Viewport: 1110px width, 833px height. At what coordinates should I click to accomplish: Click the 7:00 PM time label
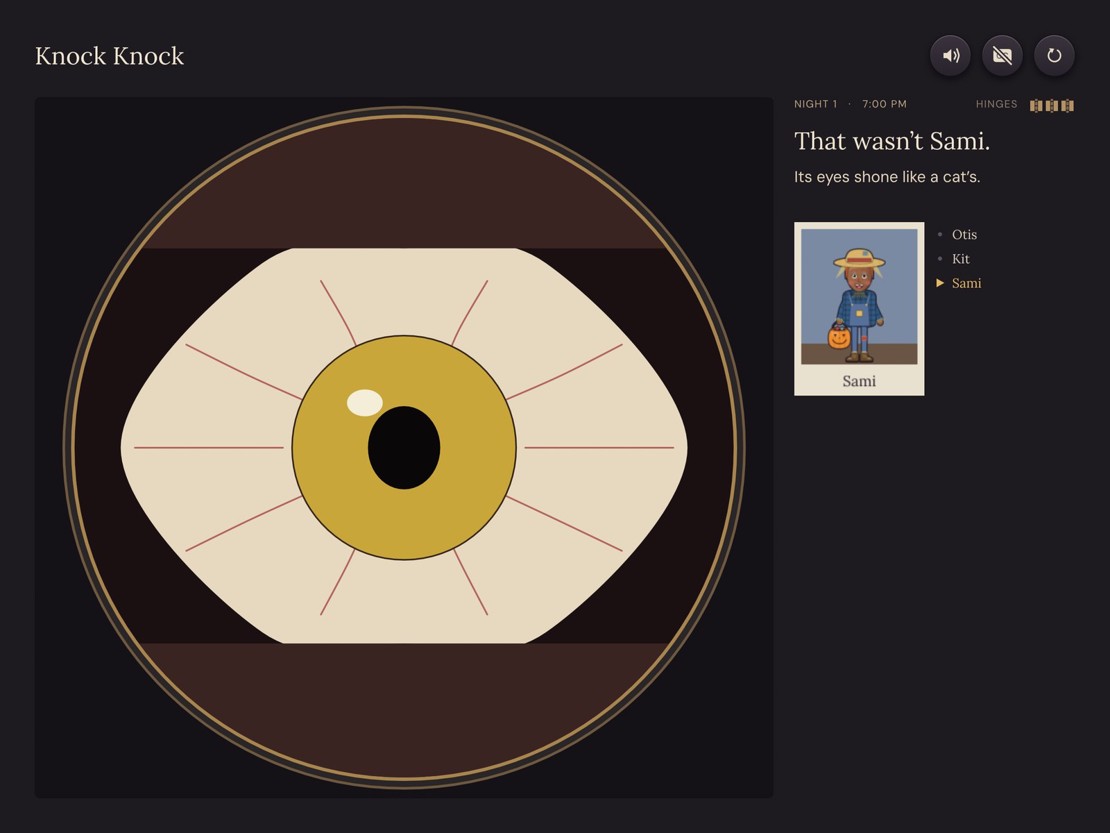[x=884, y=104]
